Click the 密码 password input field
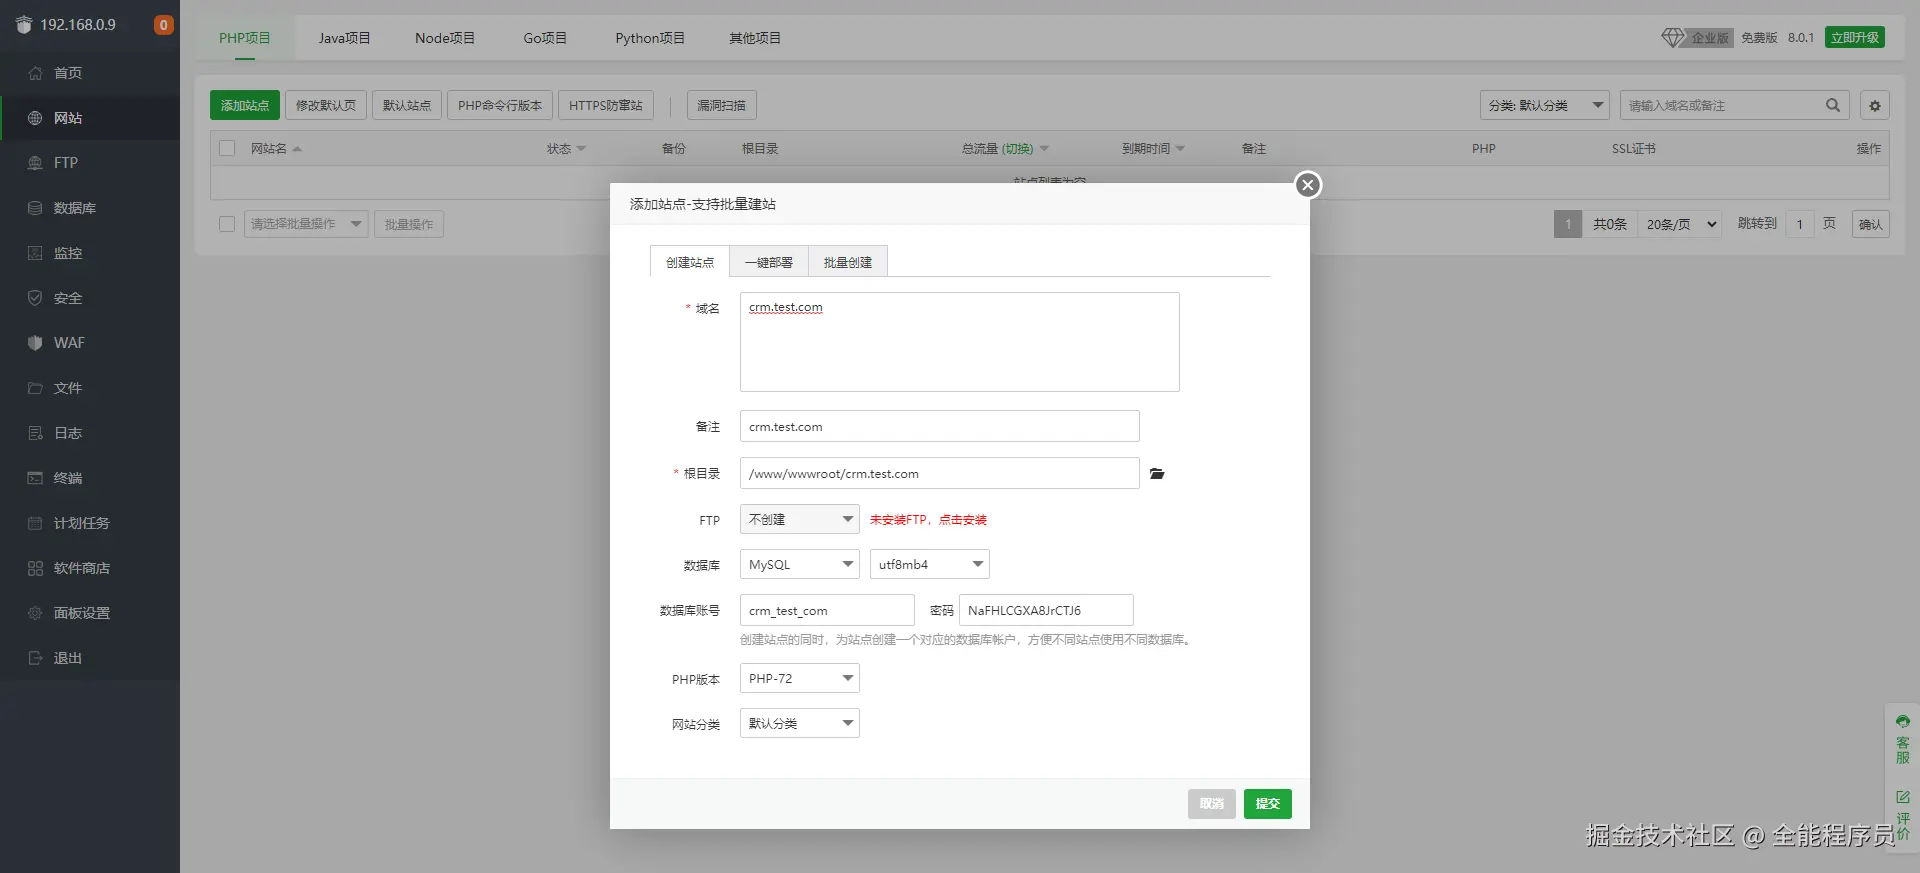This screenshot has width=1920, height=873. click(x=1046, y=610)
